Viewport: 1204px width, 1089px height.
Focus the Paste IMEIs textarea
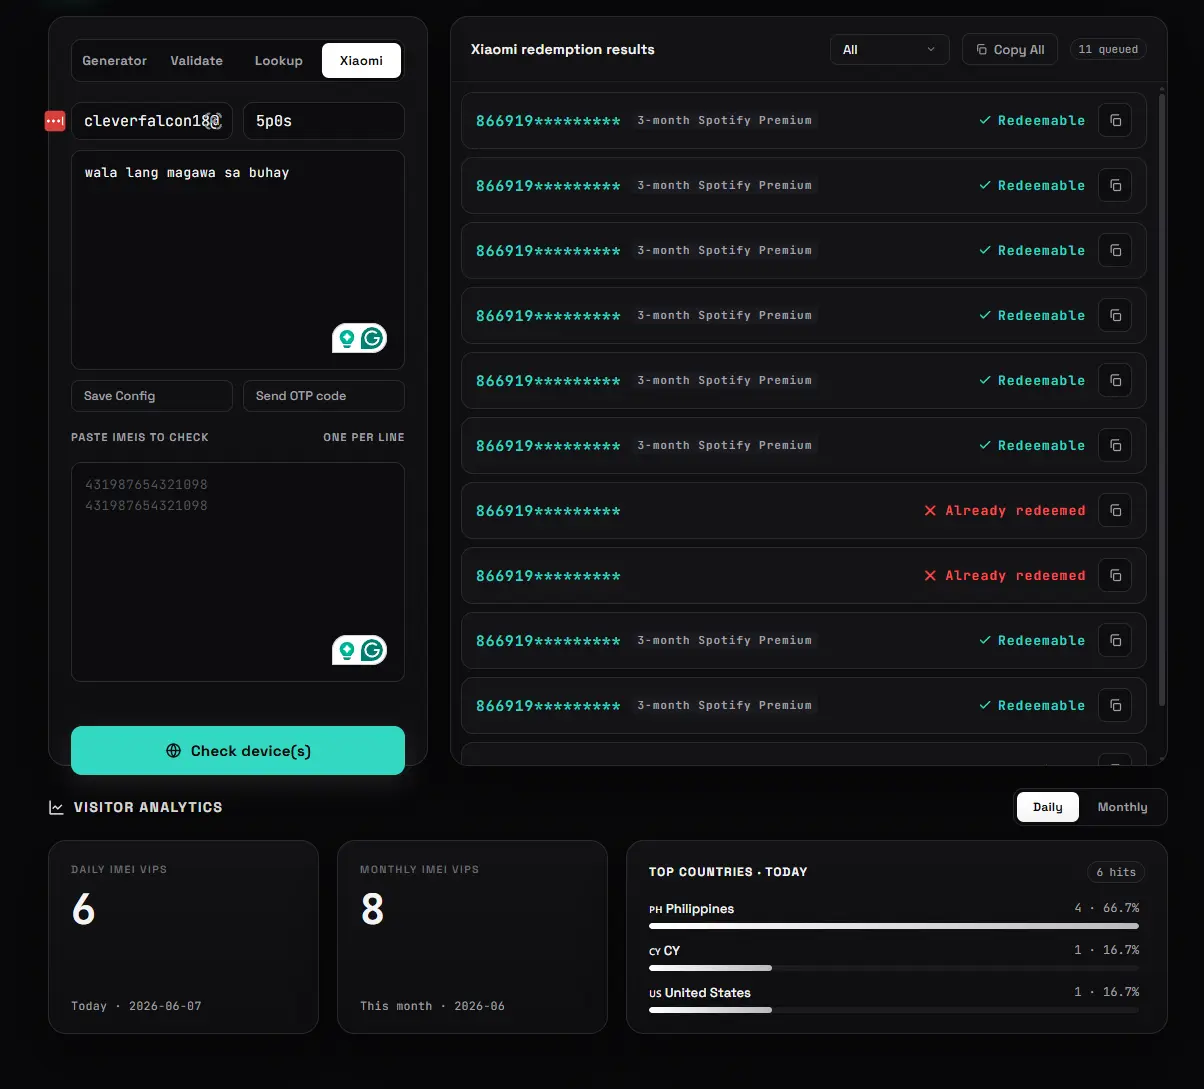[x=238, y=571]
